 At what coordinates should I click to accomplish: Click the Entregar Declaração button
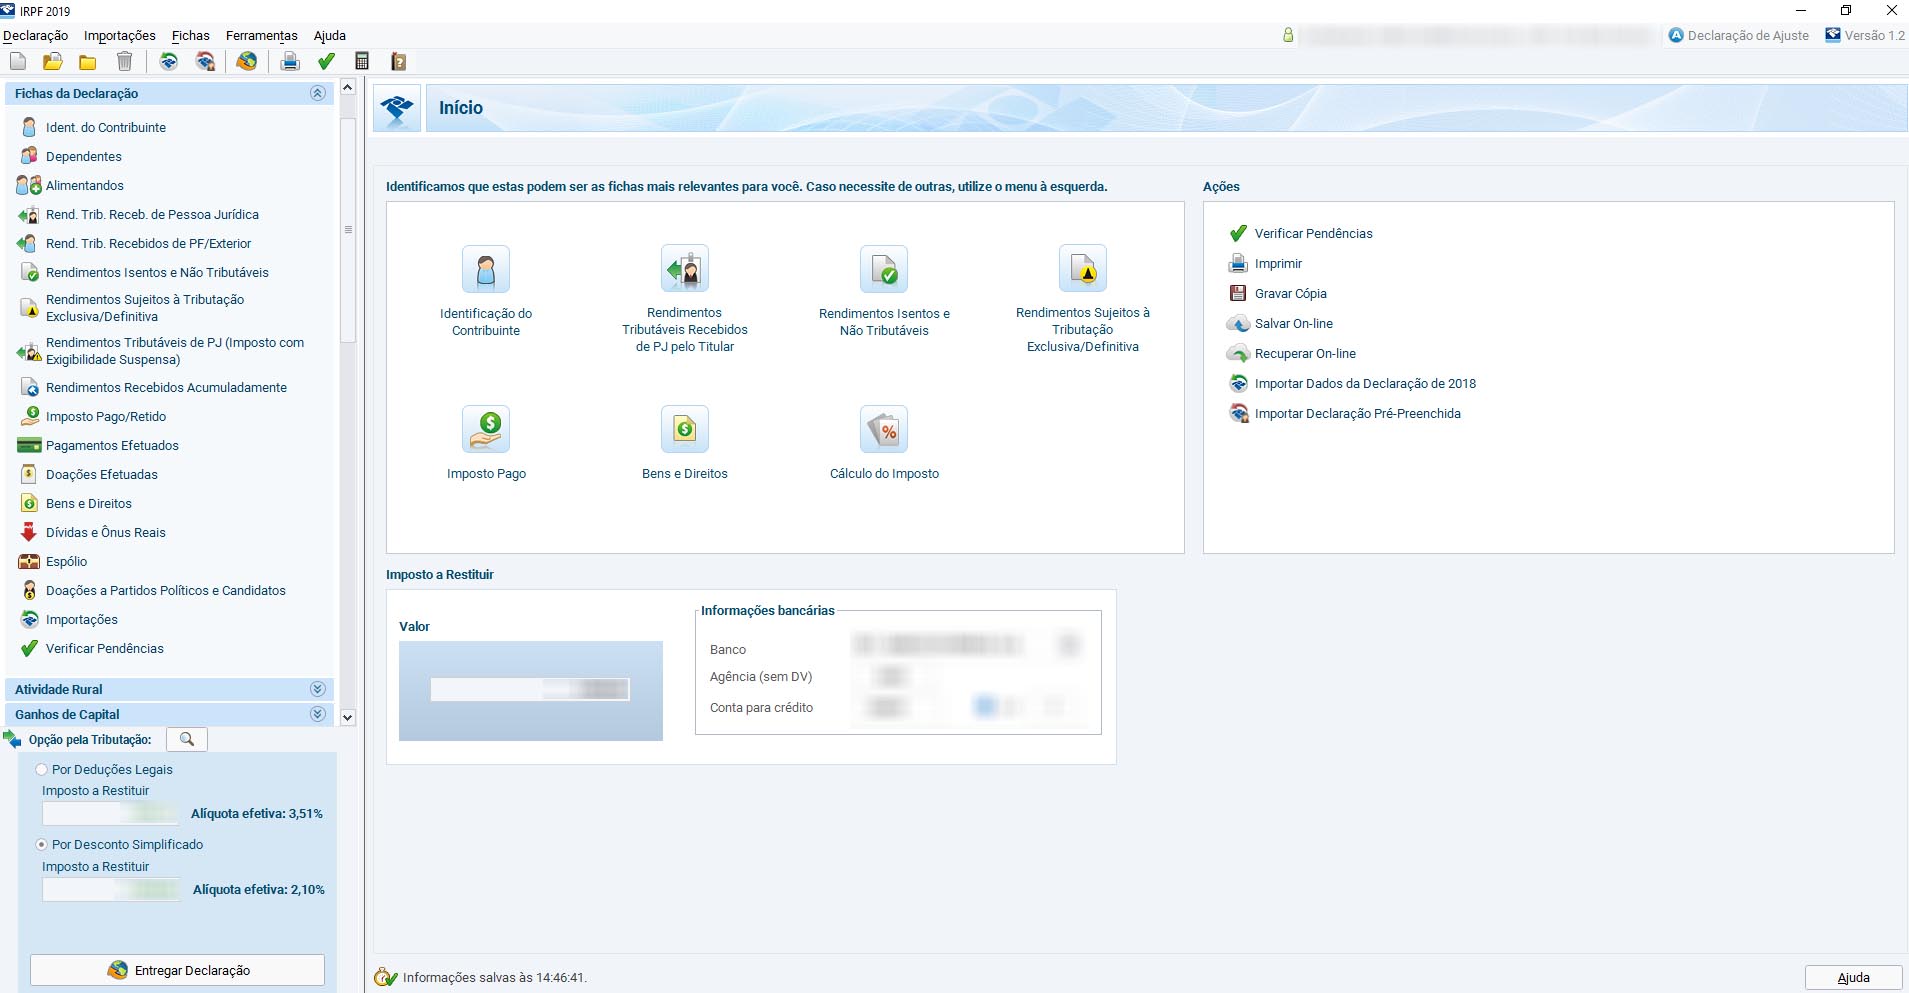click(x=177, y=970)
